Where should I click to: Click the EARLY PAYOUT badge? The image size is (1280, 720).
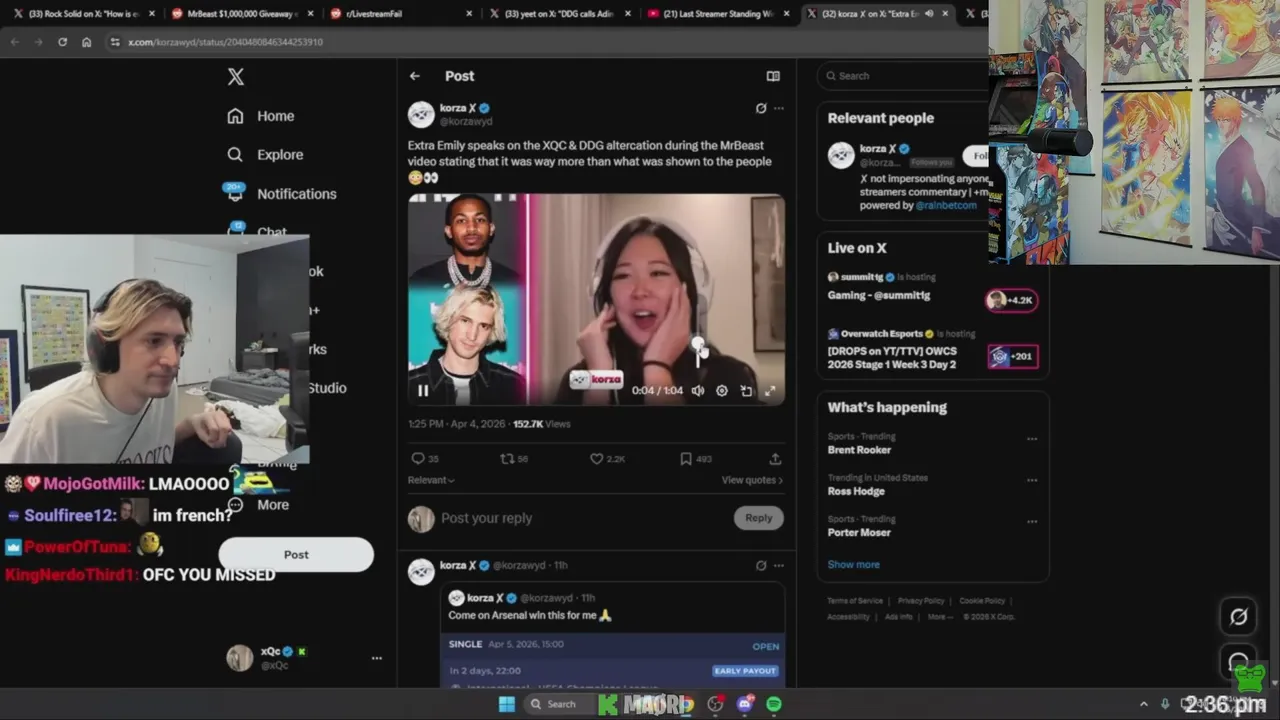745,671
